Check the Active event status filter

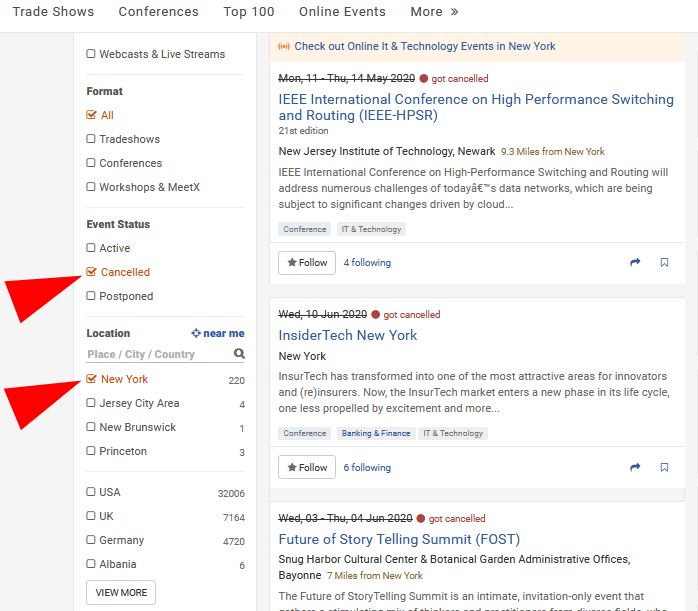(x=91, y=248)
